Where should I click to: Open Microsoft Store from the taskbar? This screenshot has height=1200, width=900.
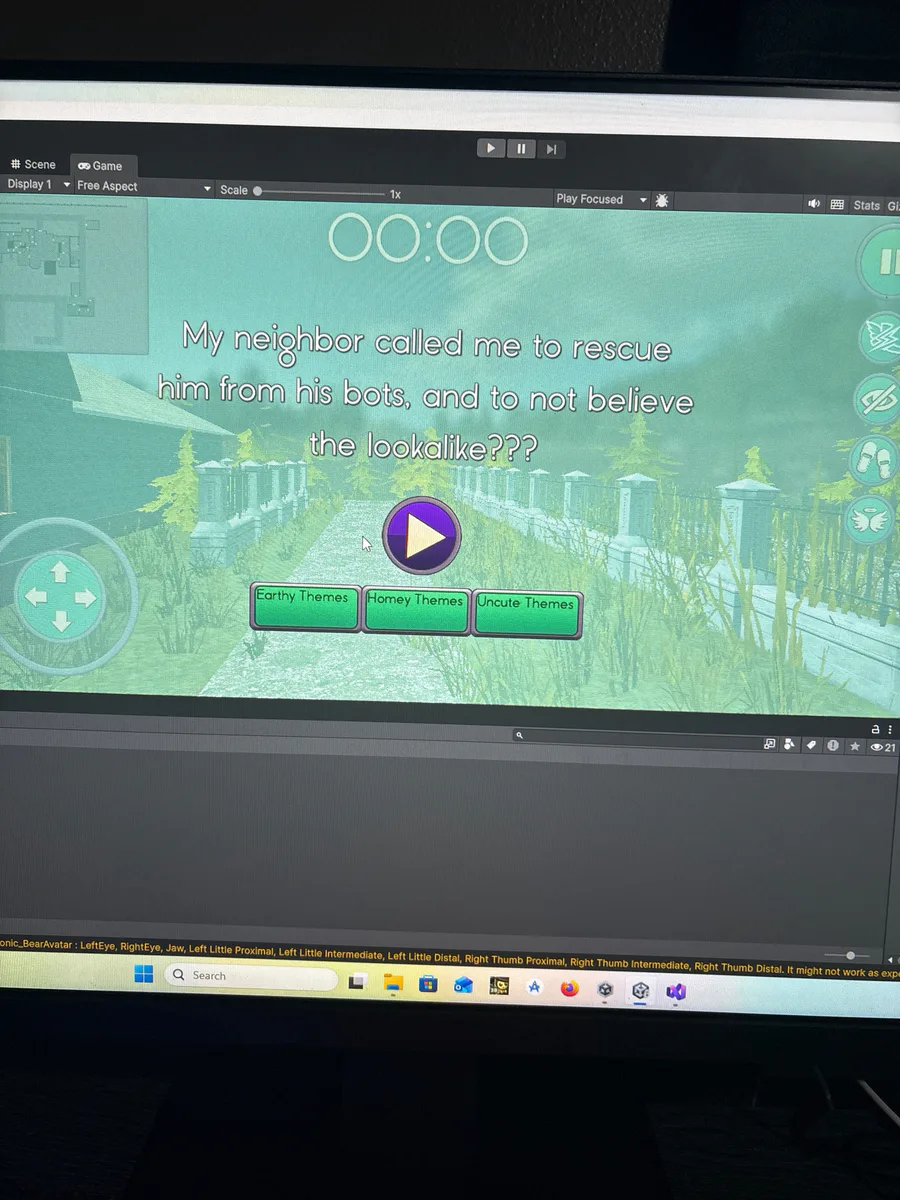(428, 985)
